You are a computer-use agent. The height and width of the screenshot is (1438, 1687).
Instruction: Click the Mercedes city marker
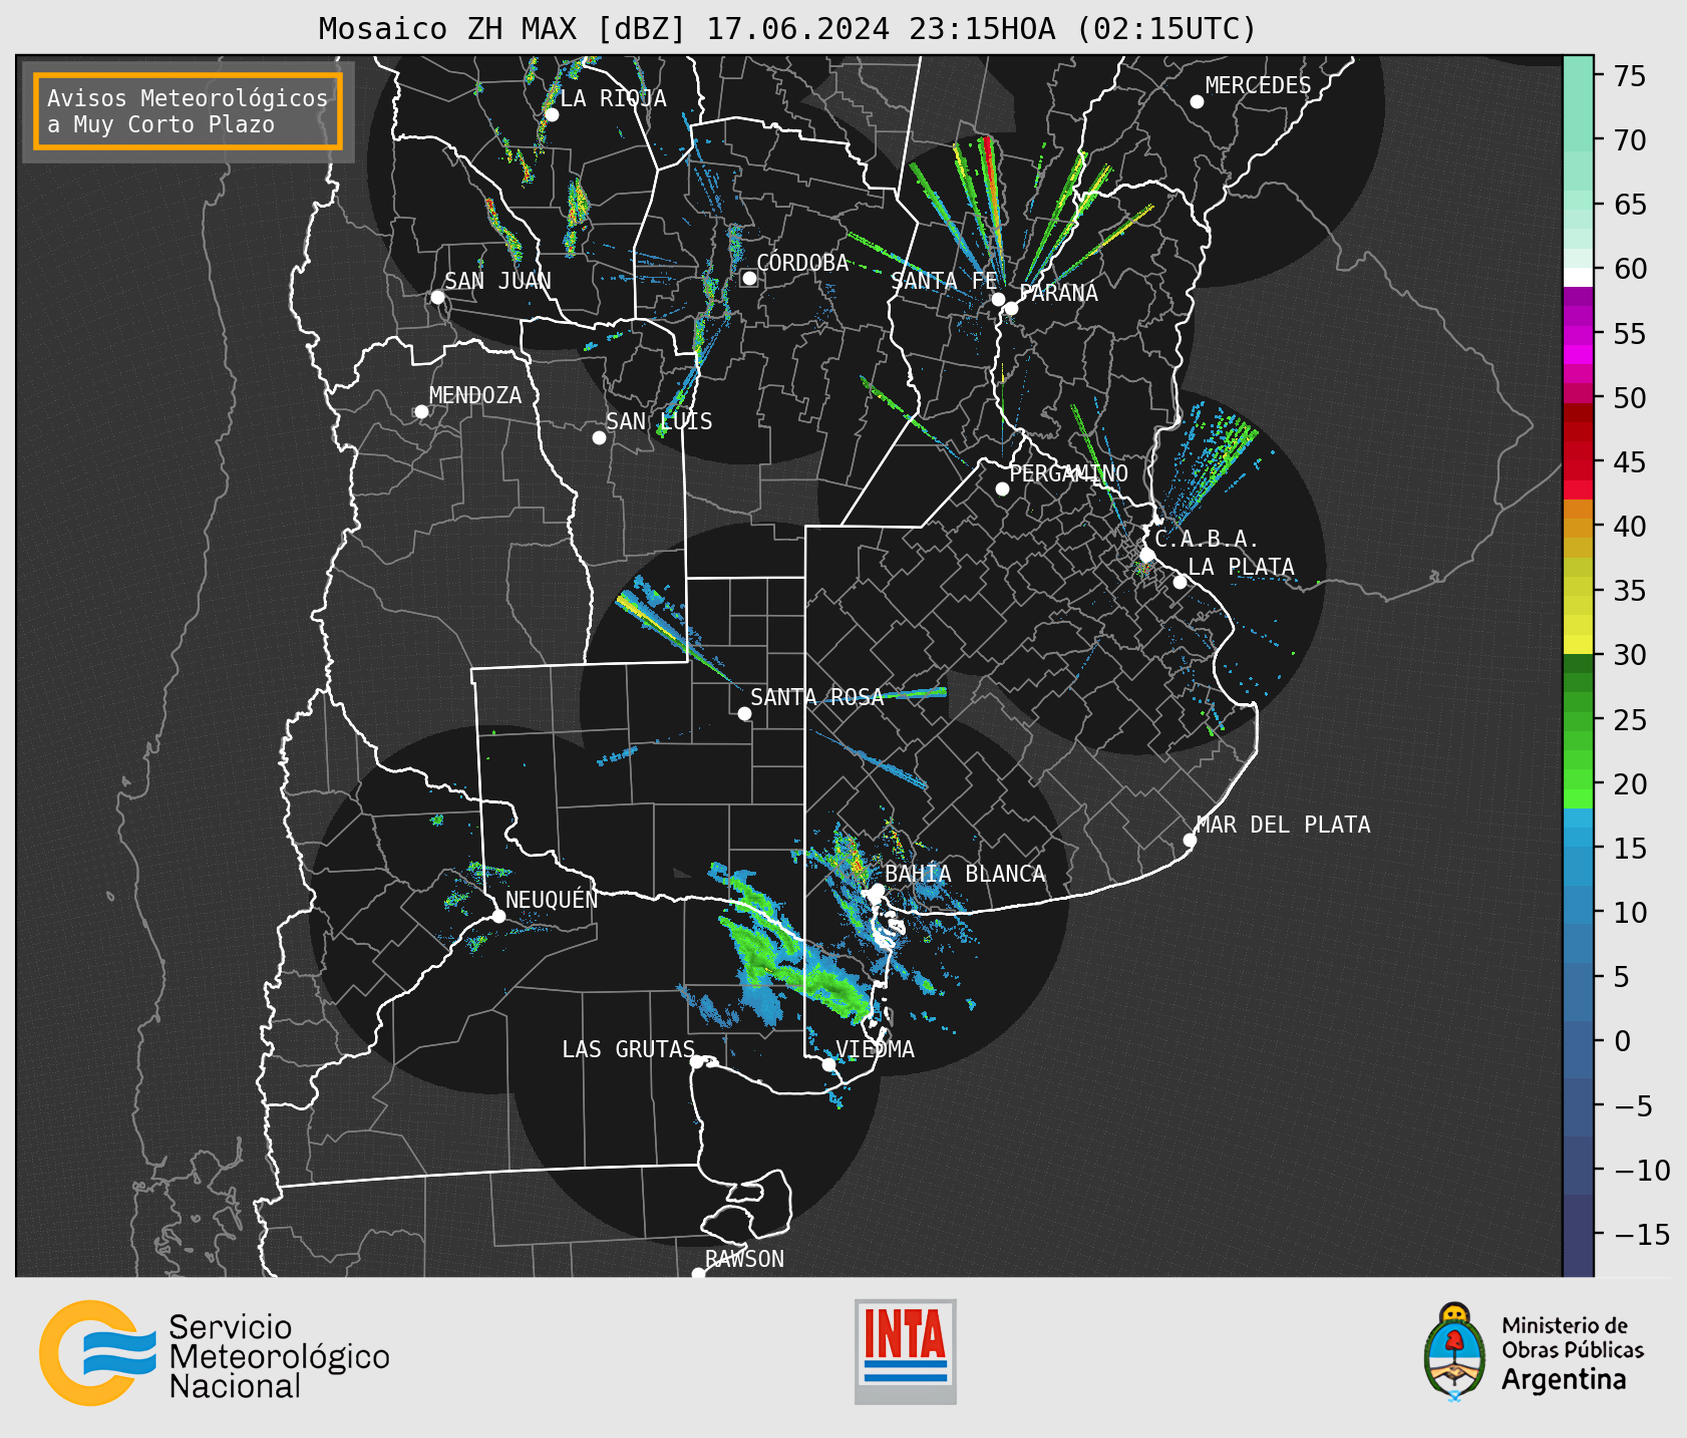pos(1197,102)
